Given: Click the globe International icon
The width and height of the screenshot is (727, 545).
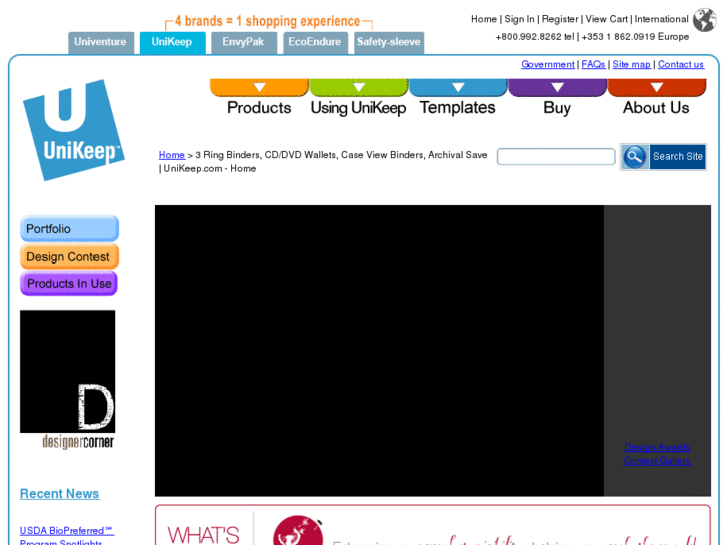Looking at the screenshot, I should coord(705,20).
